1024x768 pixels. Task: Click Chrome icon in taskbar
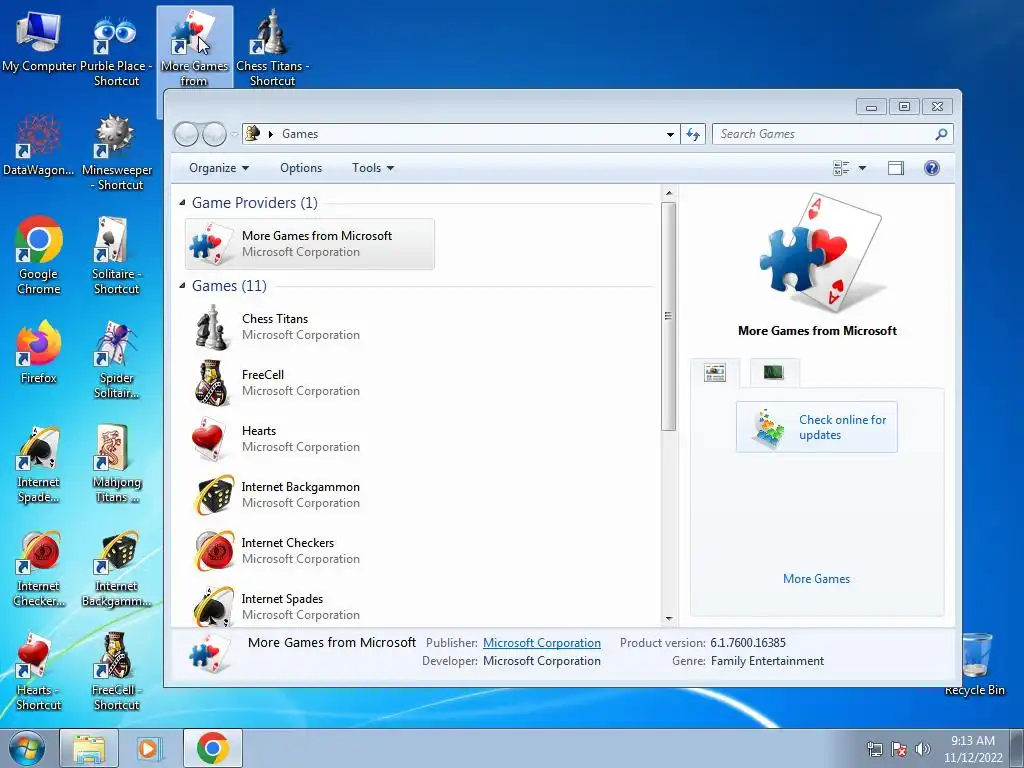(x=212, y=748)
